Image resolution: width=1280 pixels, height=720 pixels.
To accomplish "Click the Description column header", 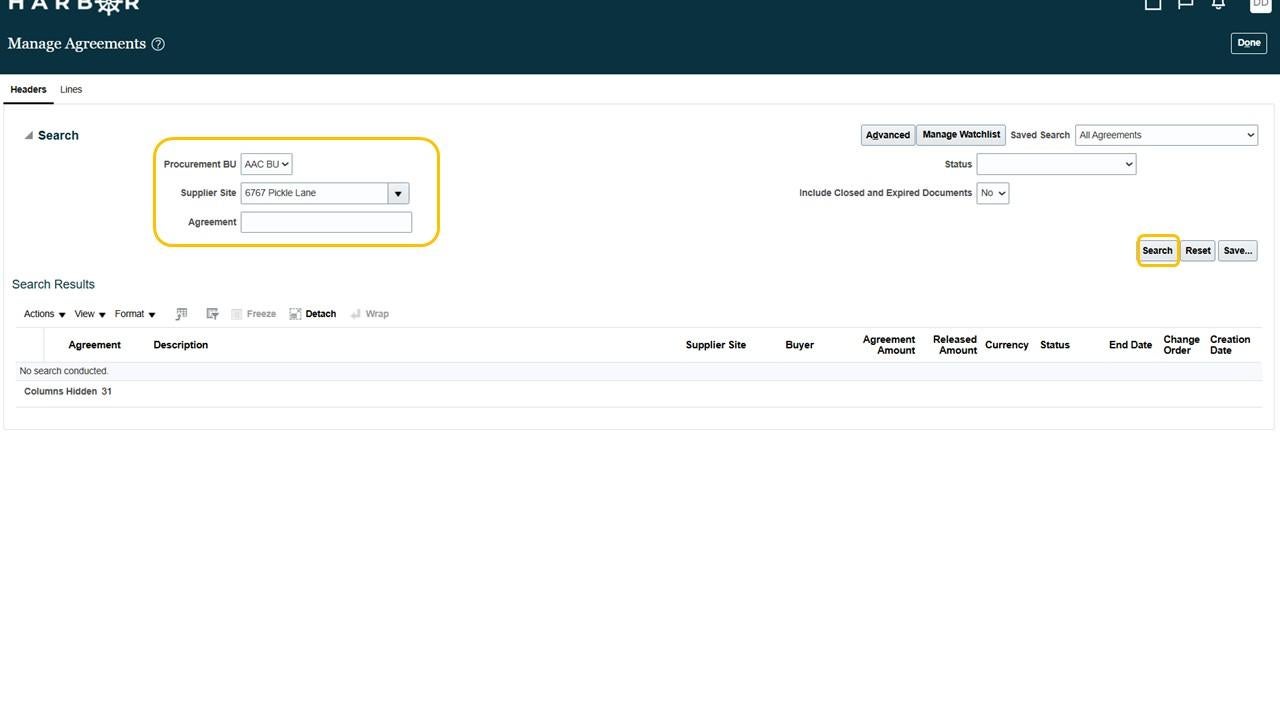I will point(181,345).
